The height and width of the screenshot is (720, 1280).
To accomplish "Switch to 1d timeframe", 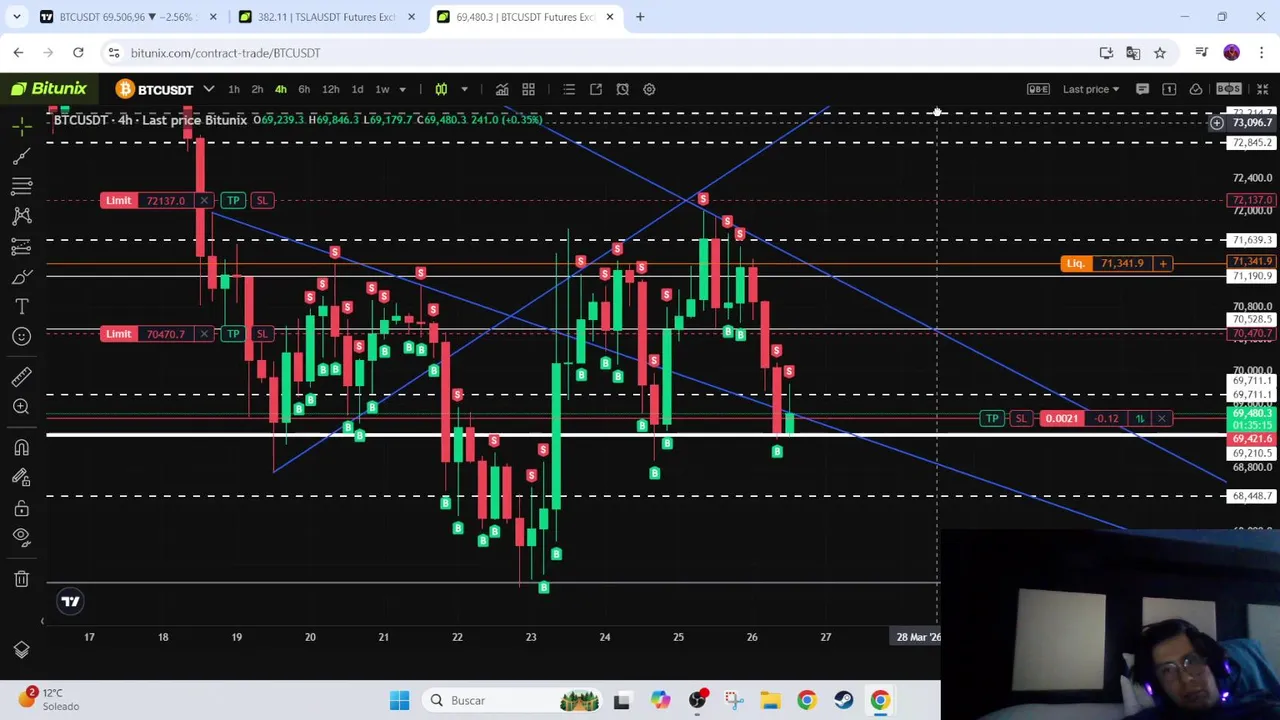I will (x=357, y=89).
